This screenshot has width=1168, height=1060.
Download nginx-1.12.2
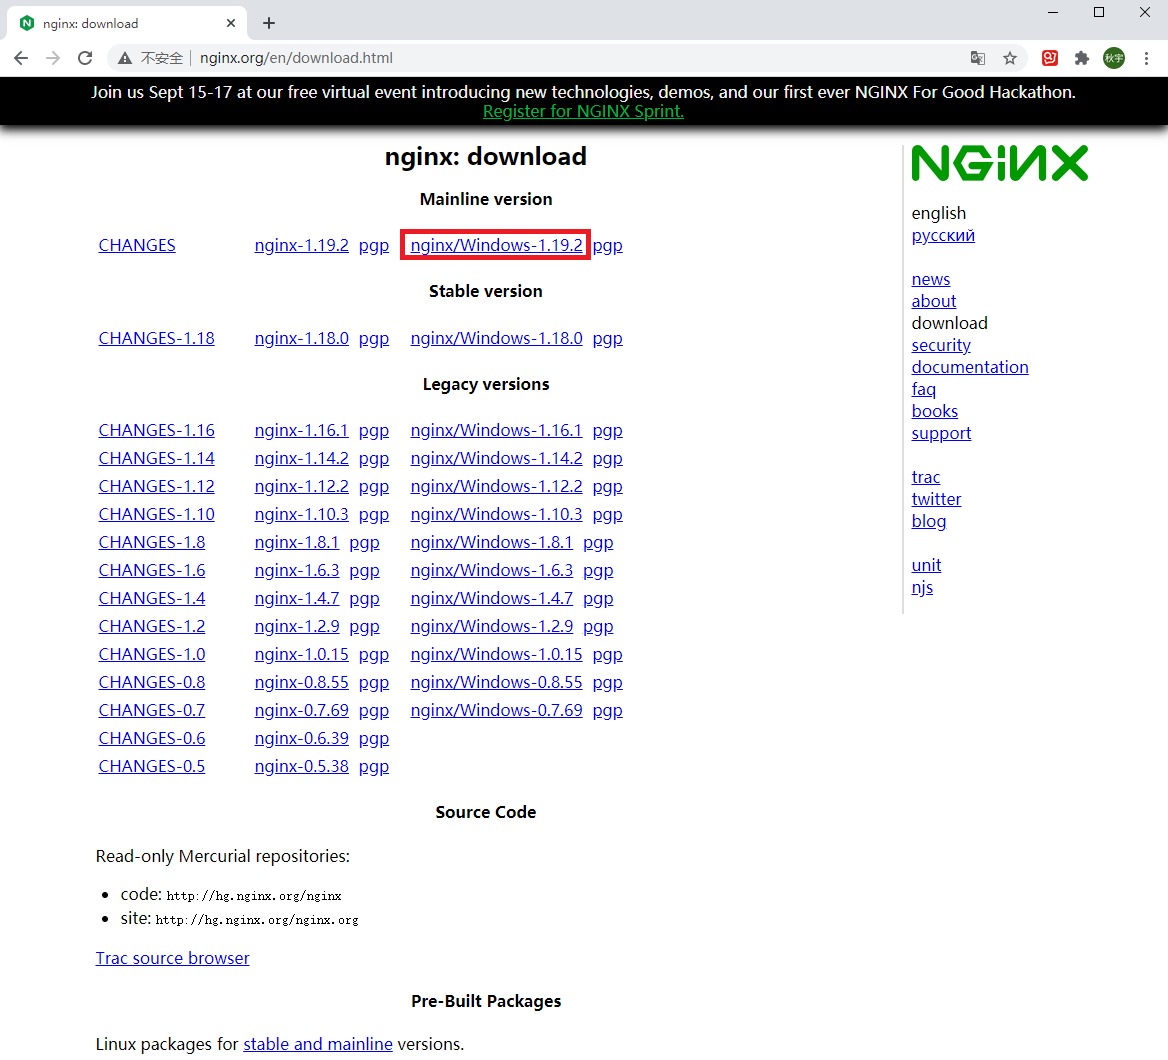[x=302, y=486]
